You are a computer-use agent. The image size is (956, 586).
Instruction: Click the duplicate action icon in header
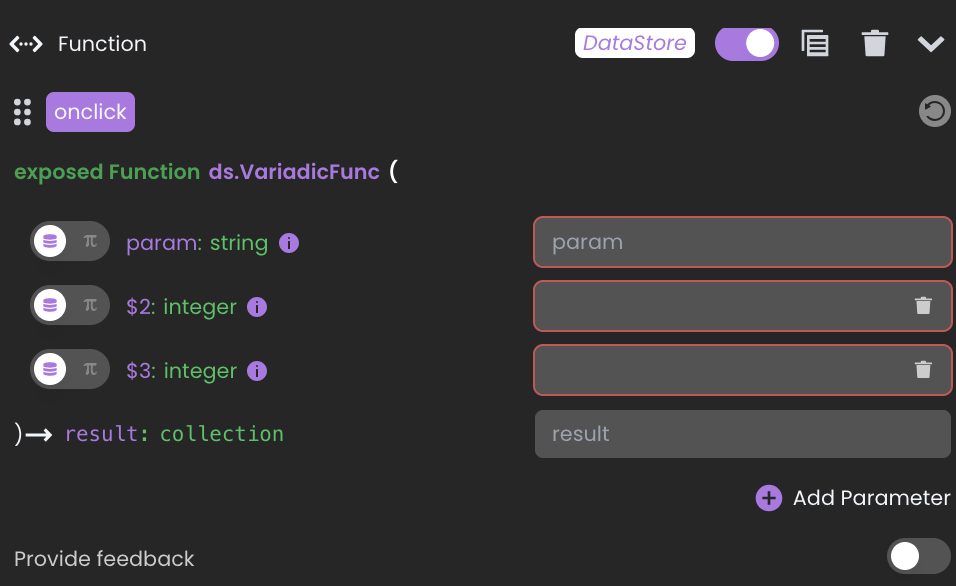[x=815, y=43]
